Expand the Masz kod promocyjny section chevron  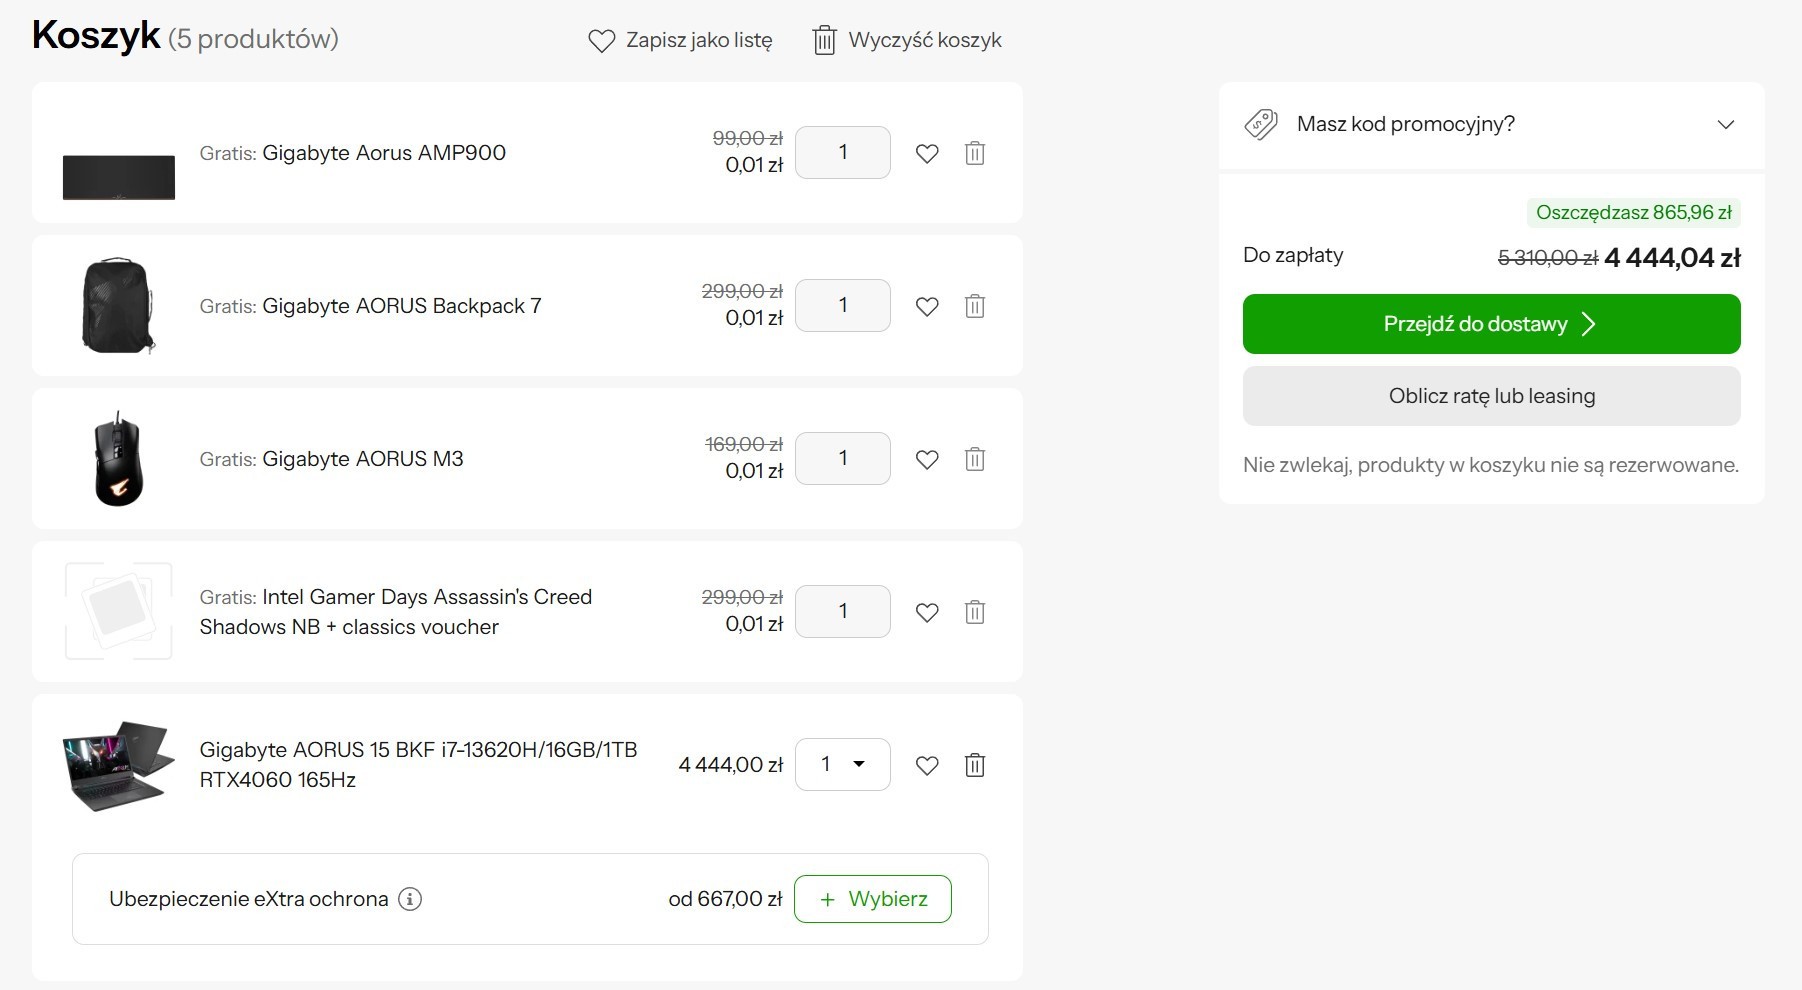(x=1726, y=125)
